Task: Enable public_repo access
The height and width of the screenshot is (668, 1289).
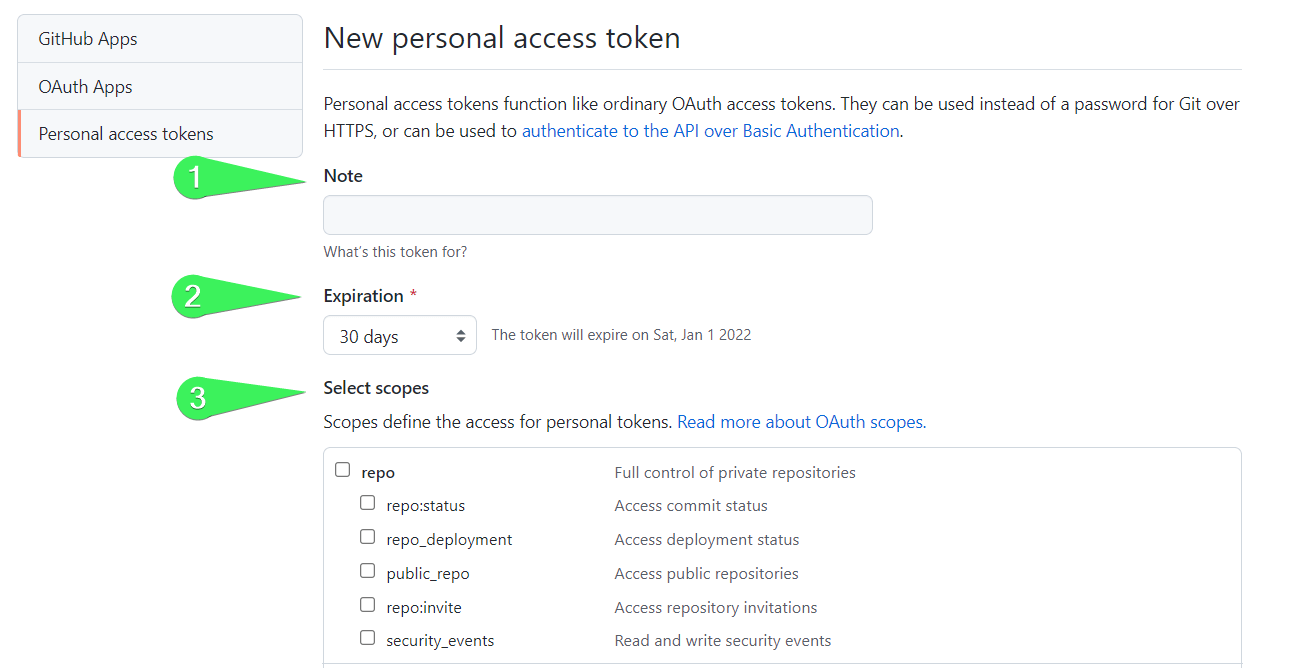Action: (367, 570)
